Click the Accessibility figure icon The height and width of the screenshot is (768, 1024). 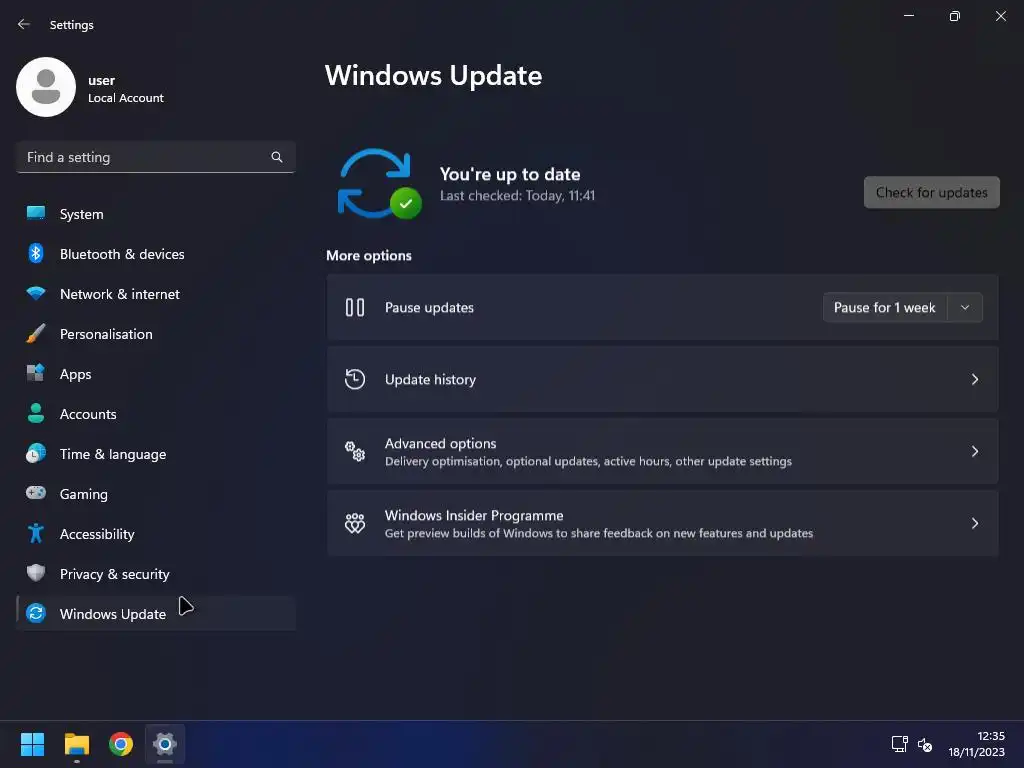click(x=36, y=533)
